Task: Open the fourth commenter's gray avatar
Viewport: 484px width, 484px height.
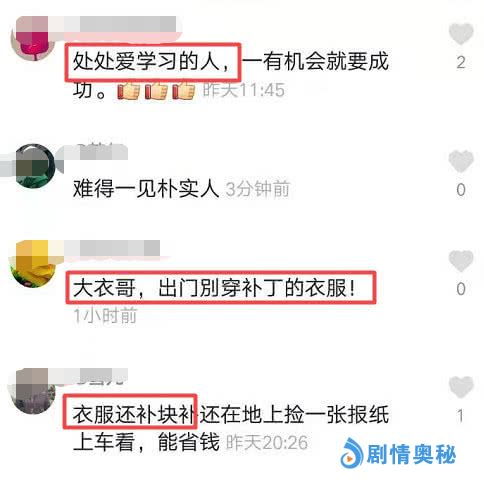Action: tap(33, 391)
